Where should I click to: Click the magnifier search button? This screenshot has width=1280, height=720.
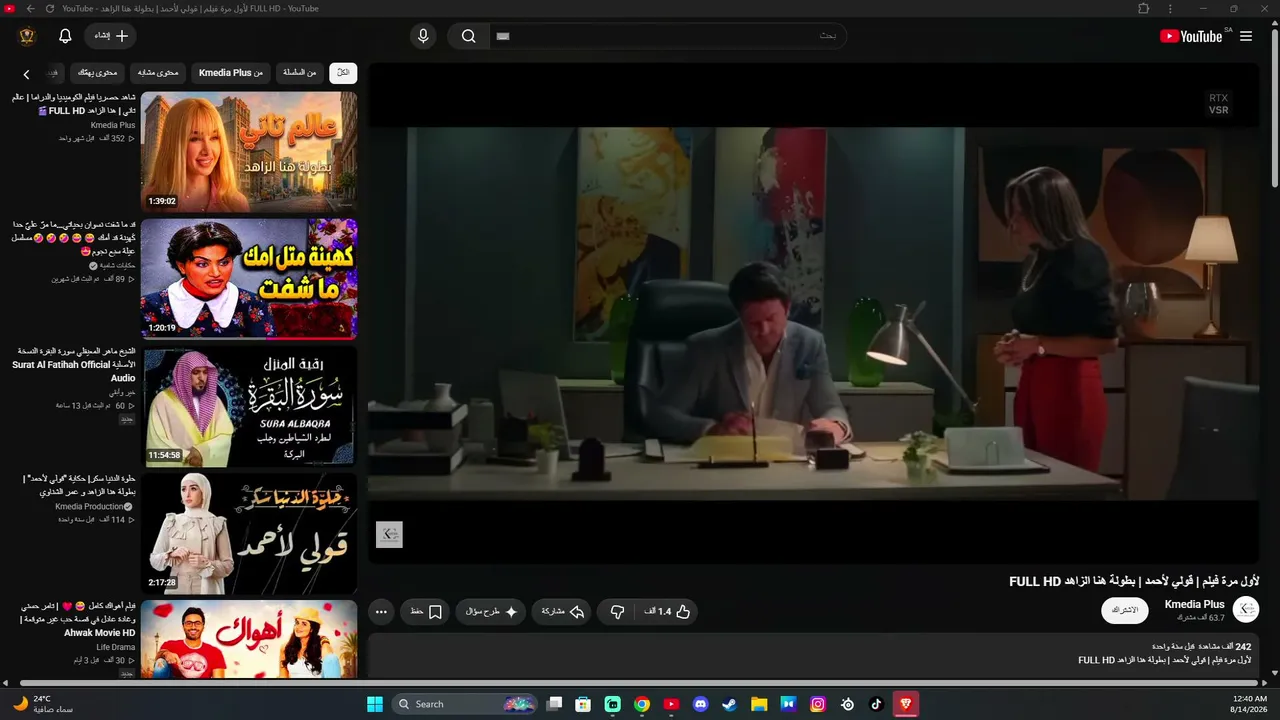tap(468, 36)
